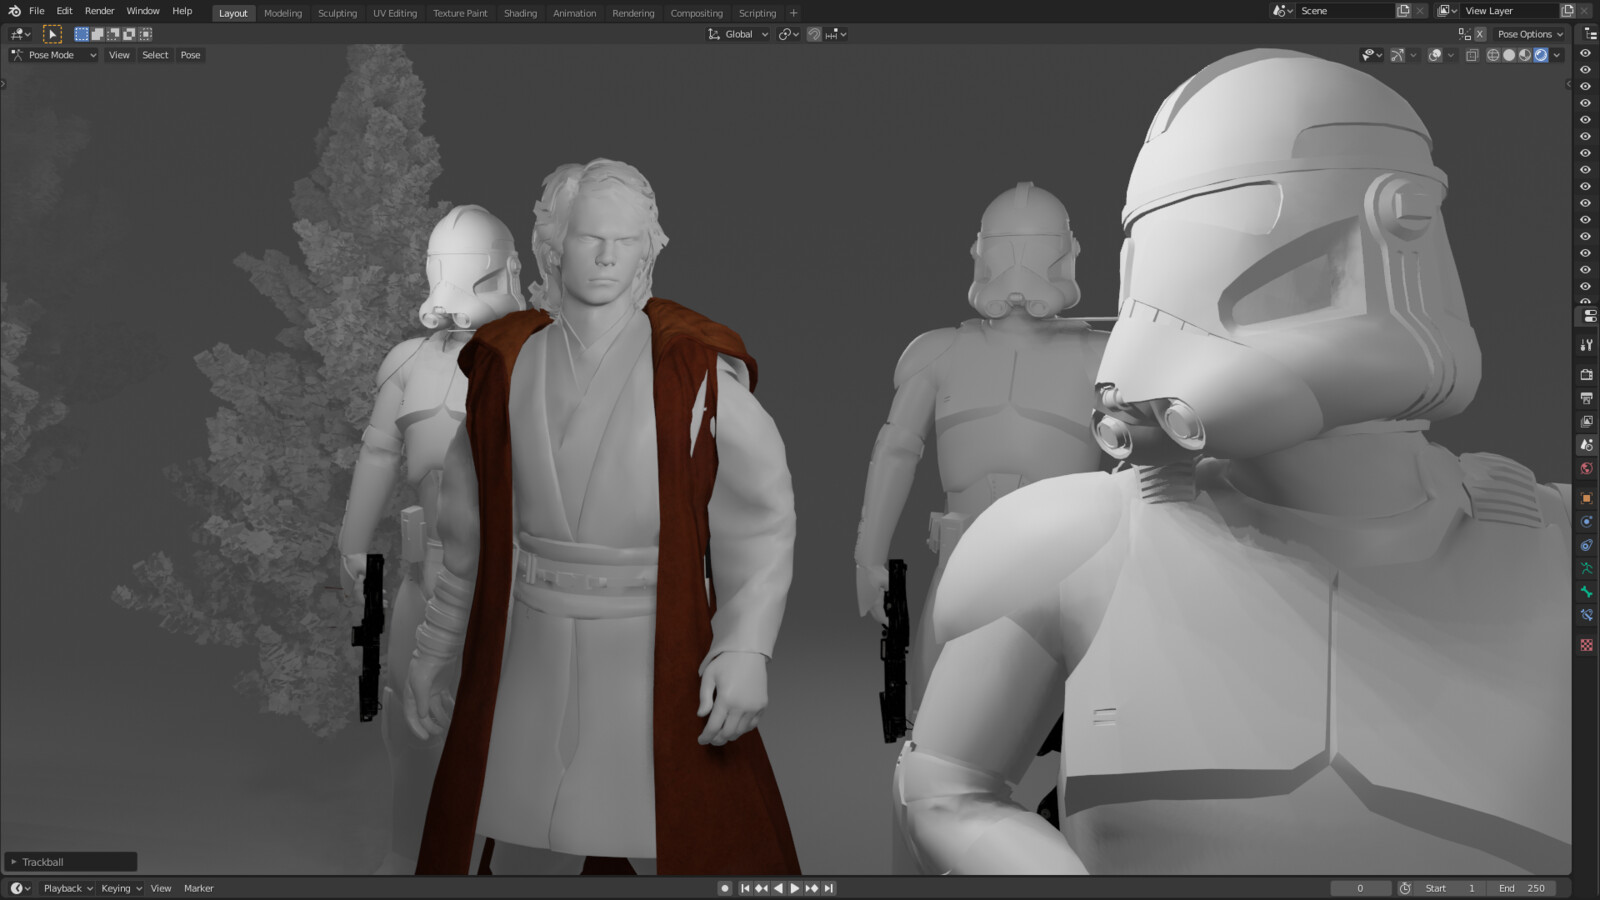Image resolution: width=1600 pixels, height=900 pixels.
Task: Create a new scene with the copy icon
Action: click(1403, 11)
